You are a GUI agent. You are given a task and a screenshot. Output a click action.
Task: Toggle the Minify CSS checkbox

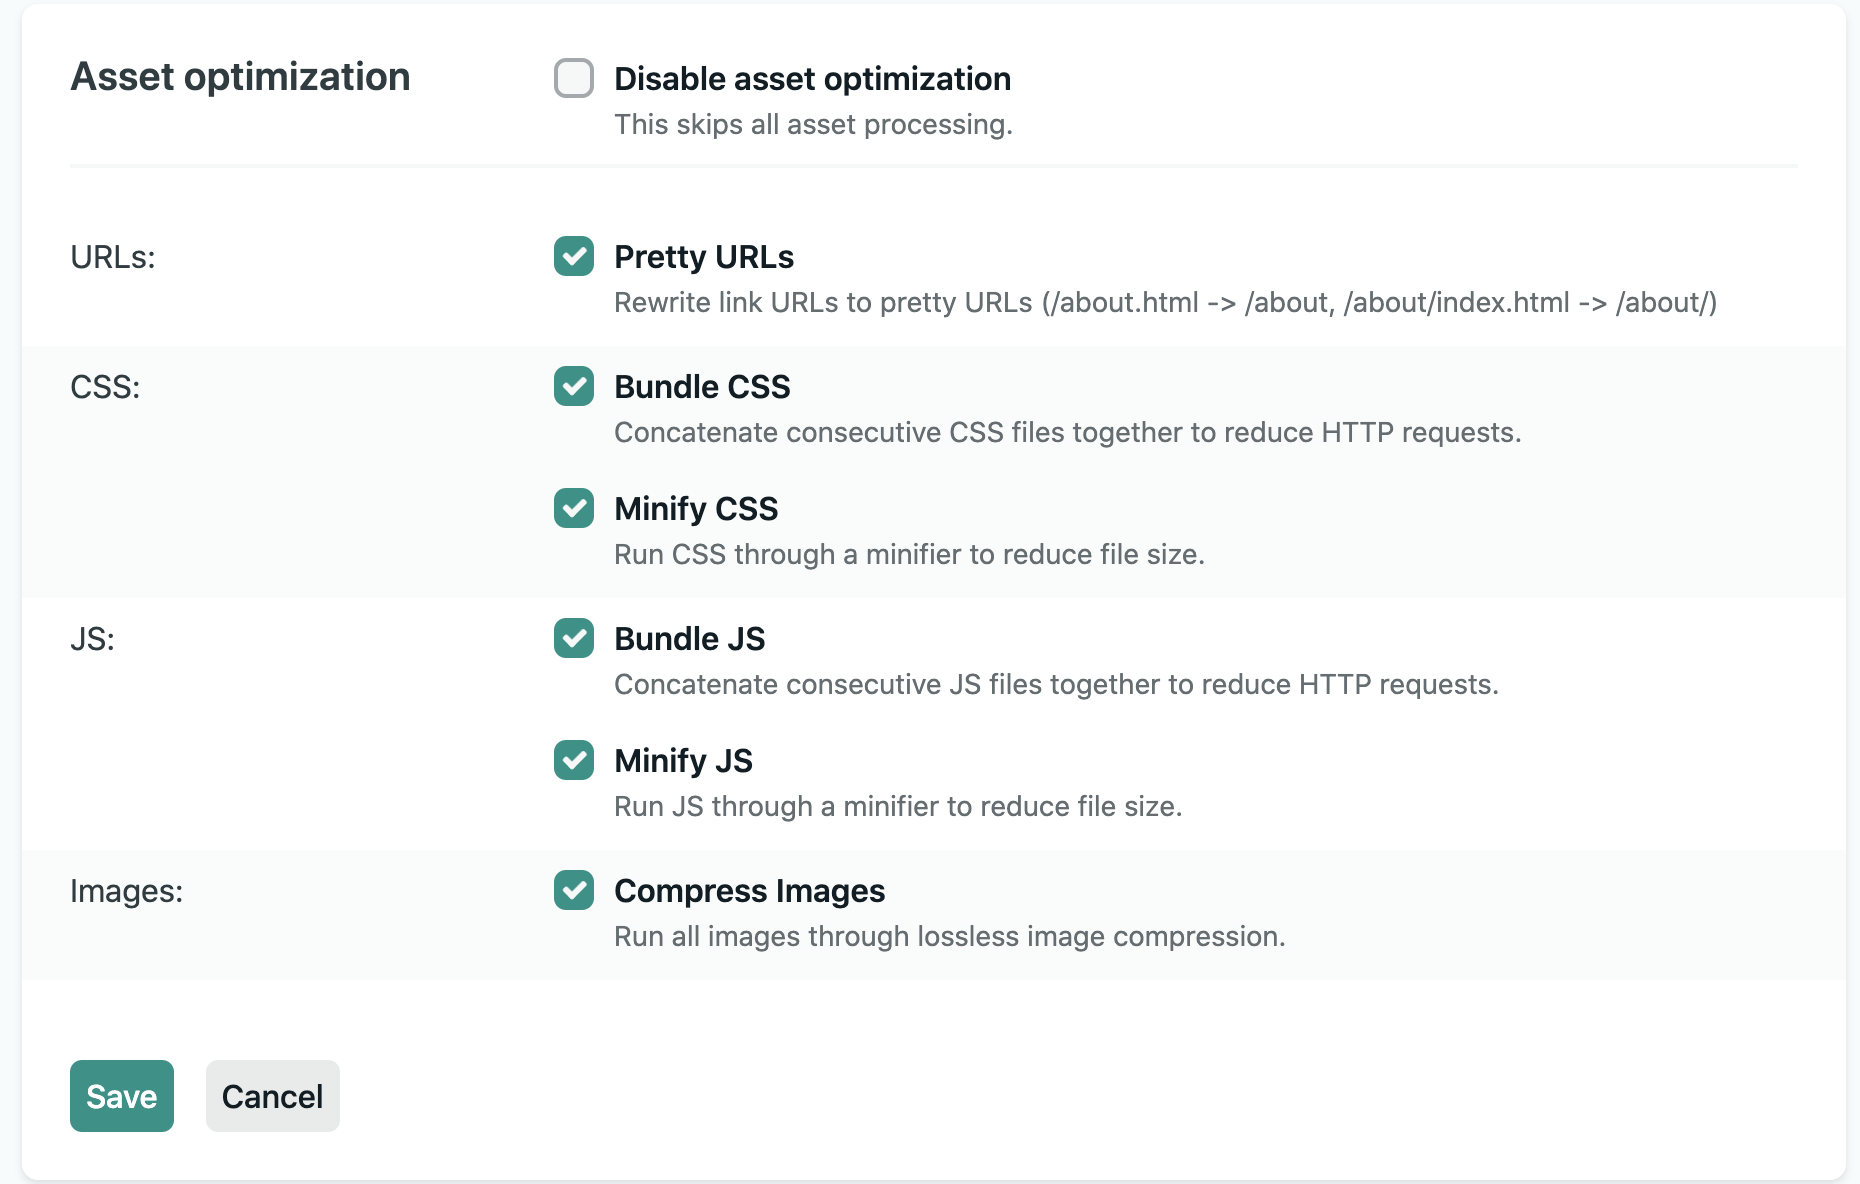pos(574,508)
